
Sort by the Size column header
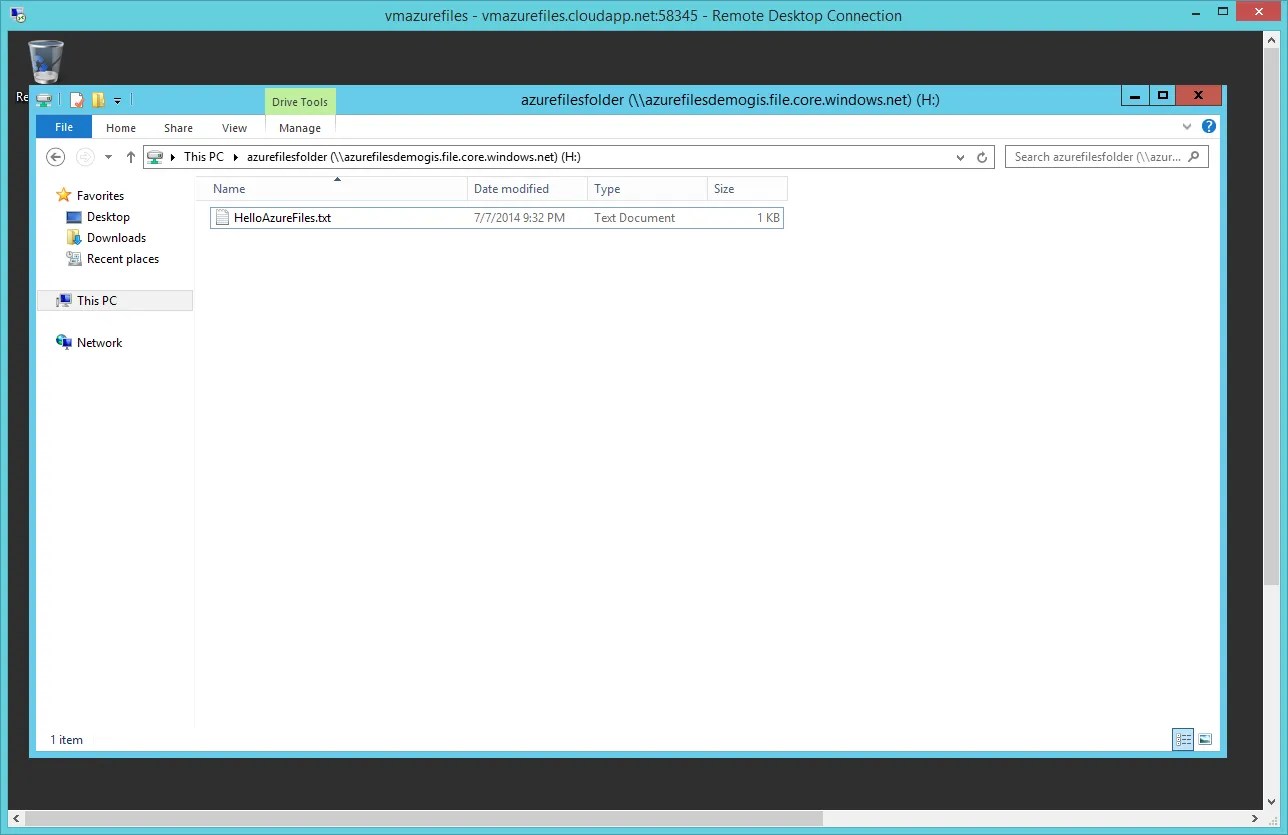click(747, 189)
